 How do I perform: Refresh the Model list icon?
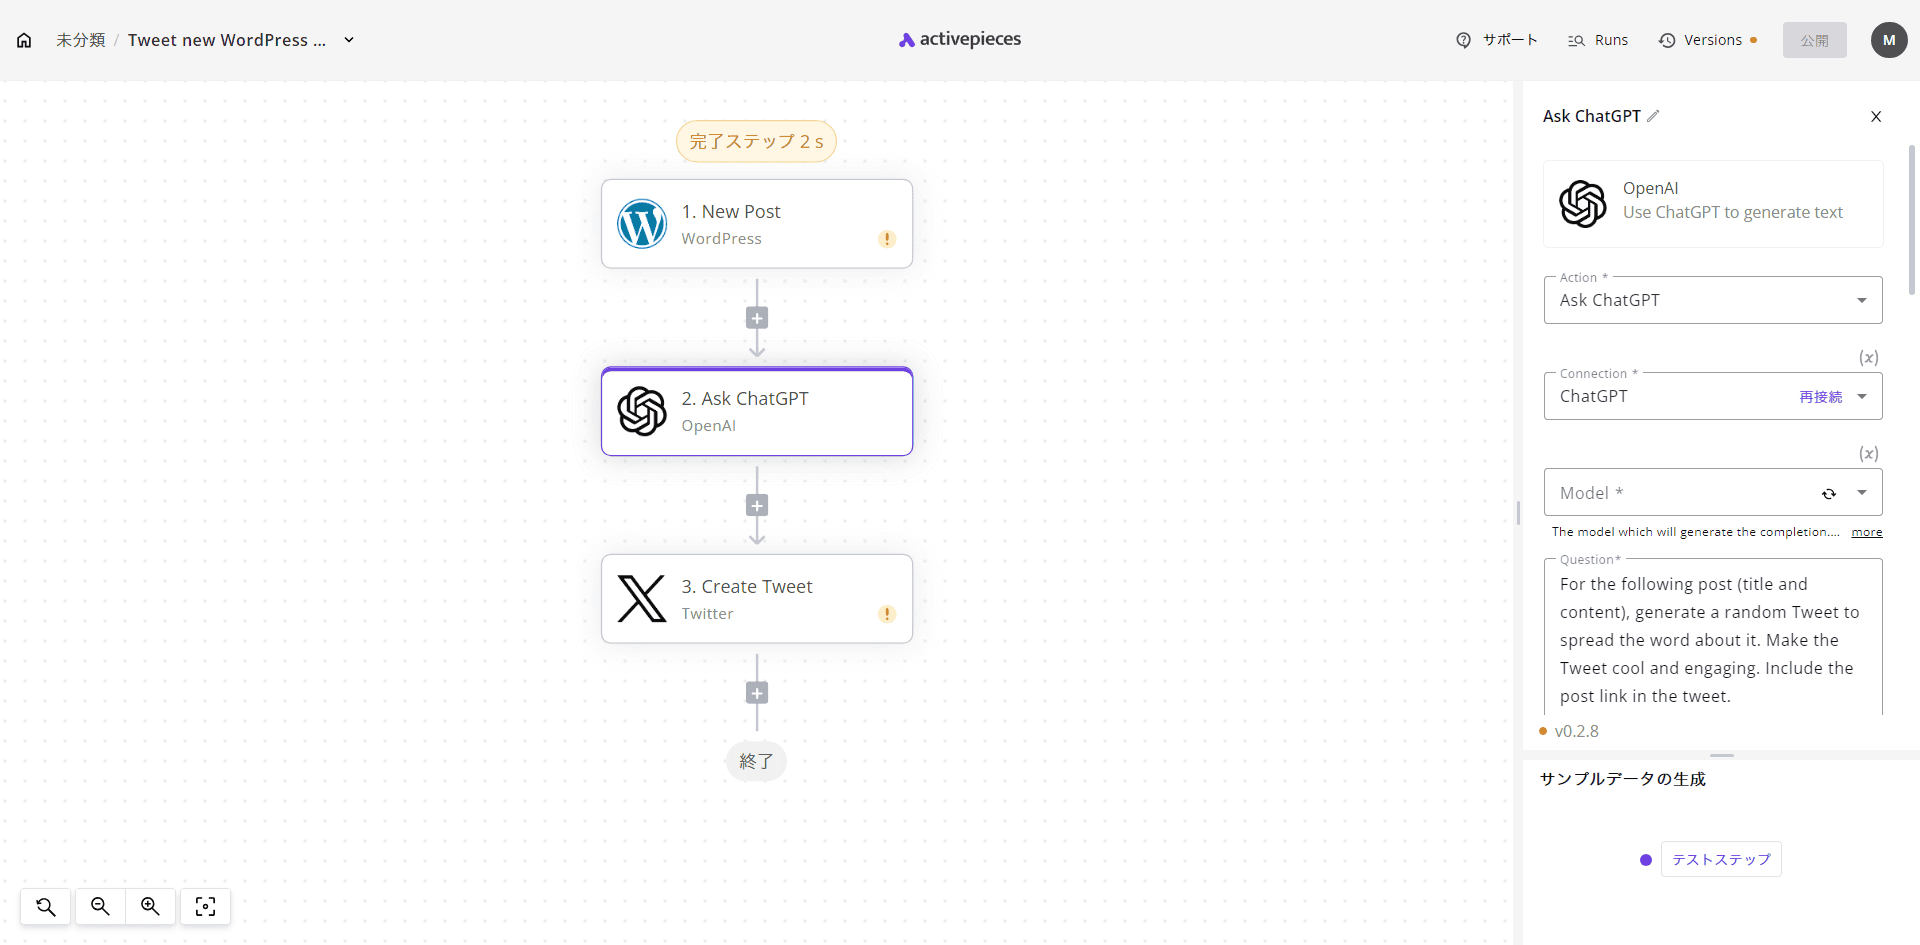pyautogui.click(x=1829, y=493)
